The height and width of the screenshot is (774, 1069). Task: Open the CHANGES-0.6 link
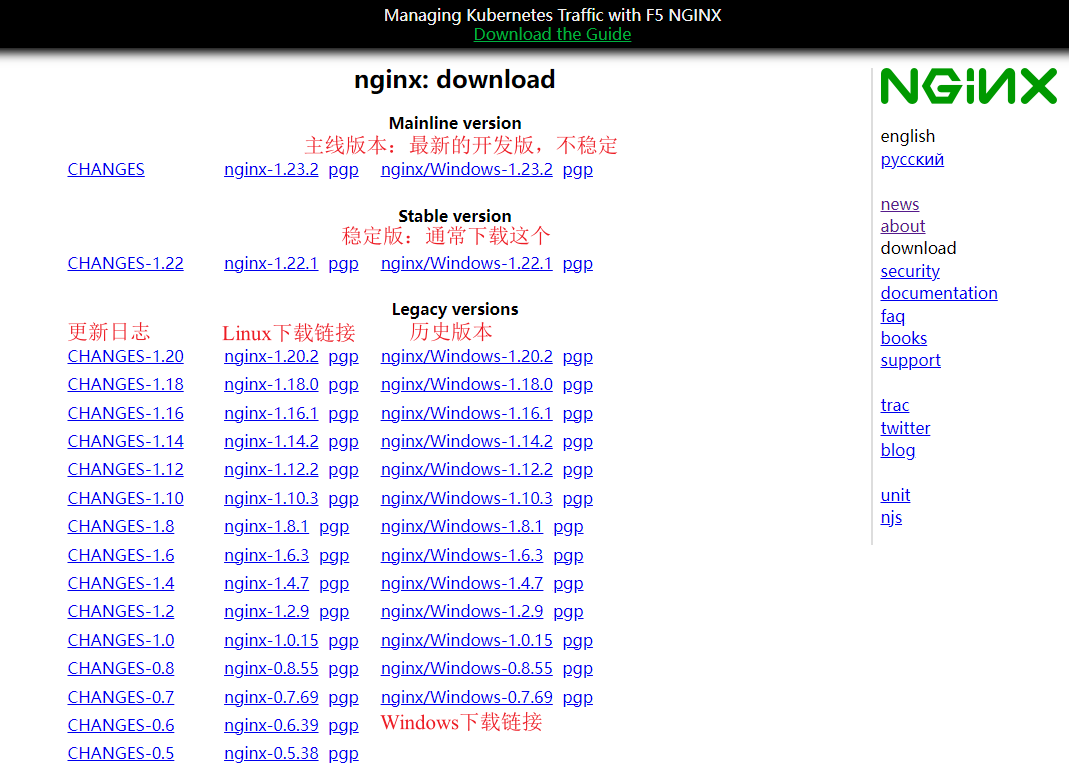point(121,725)
